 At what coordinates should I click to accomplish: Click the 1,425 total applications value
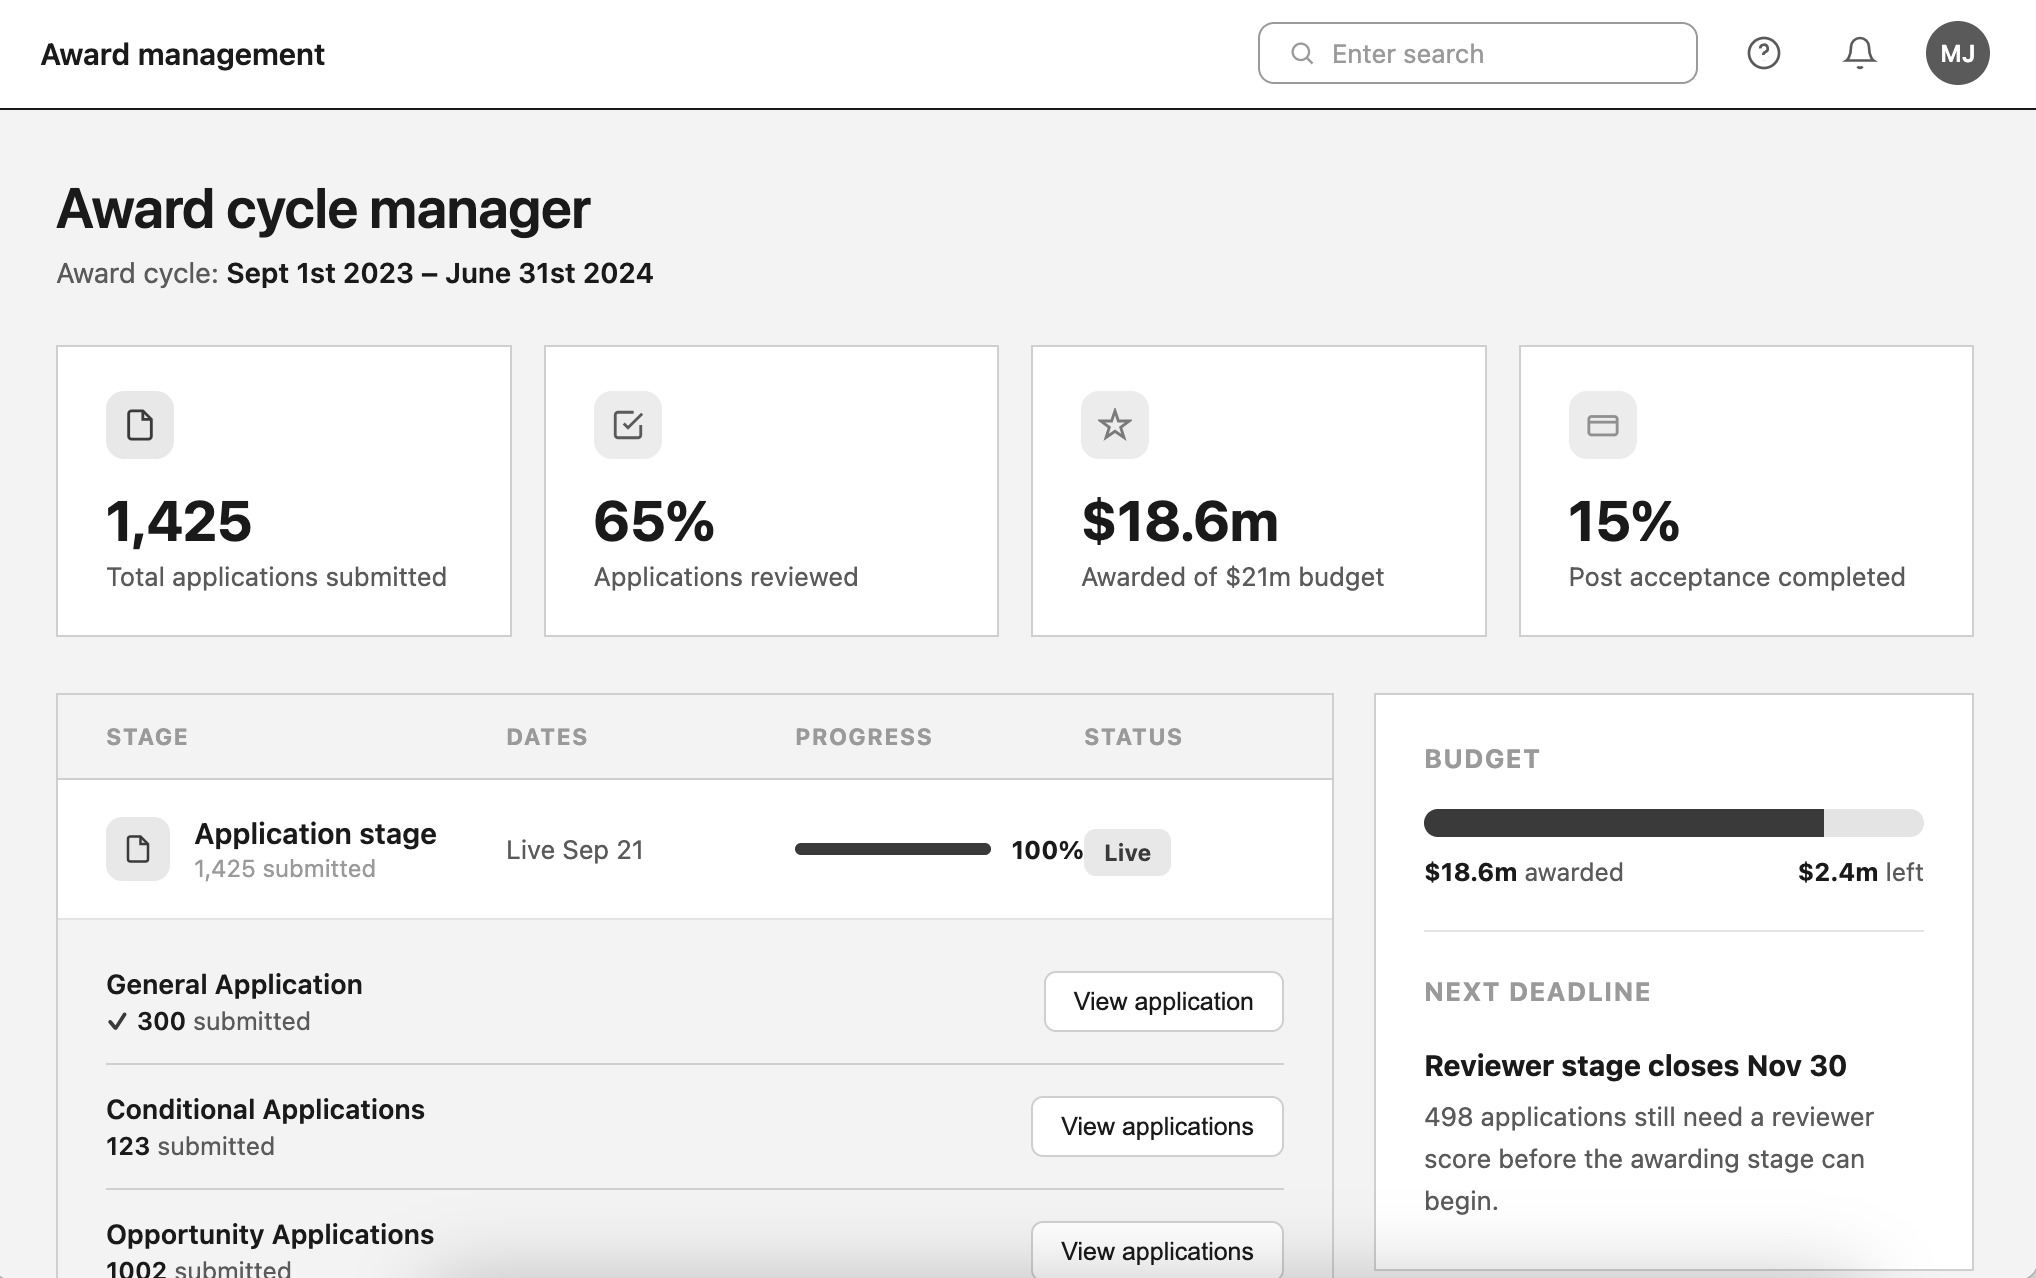(x=179, y=521)
